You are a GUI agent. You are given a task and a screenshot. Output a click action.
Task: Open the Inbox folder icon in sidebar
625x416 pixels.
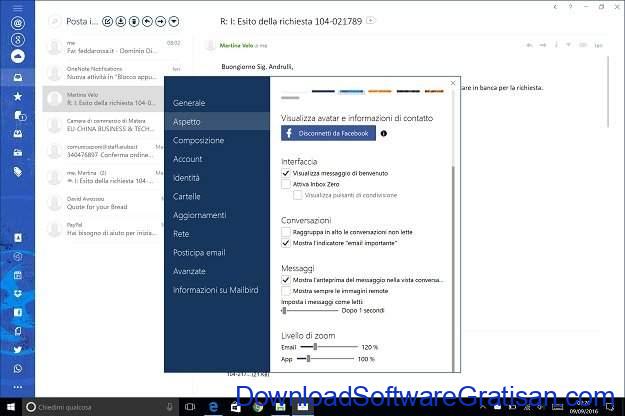(x=18, y=77)
